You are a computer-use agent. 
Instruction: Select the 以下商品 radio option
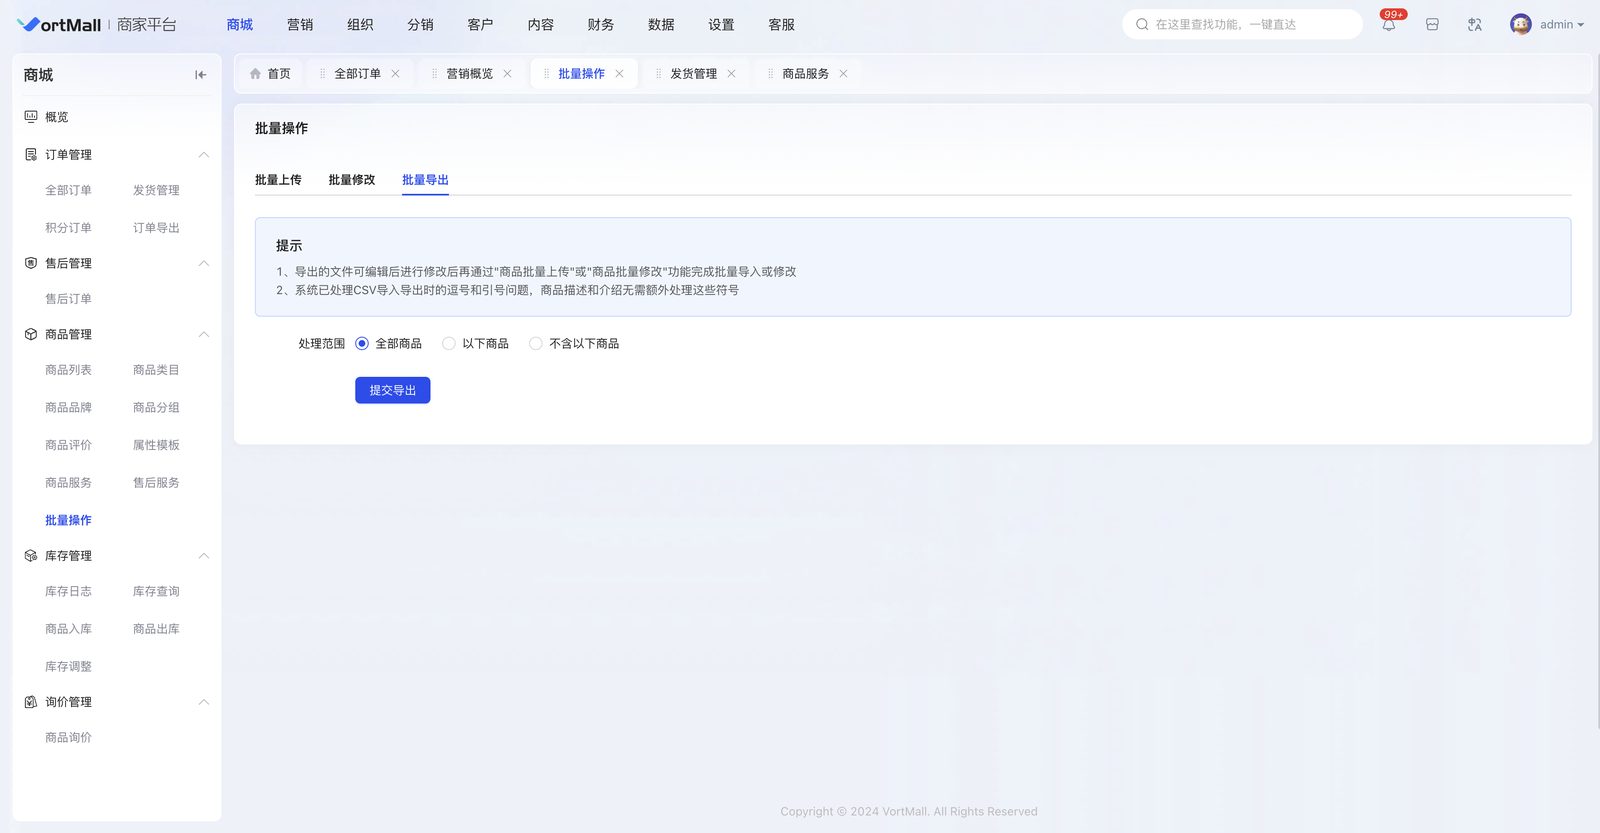(449, 344)
